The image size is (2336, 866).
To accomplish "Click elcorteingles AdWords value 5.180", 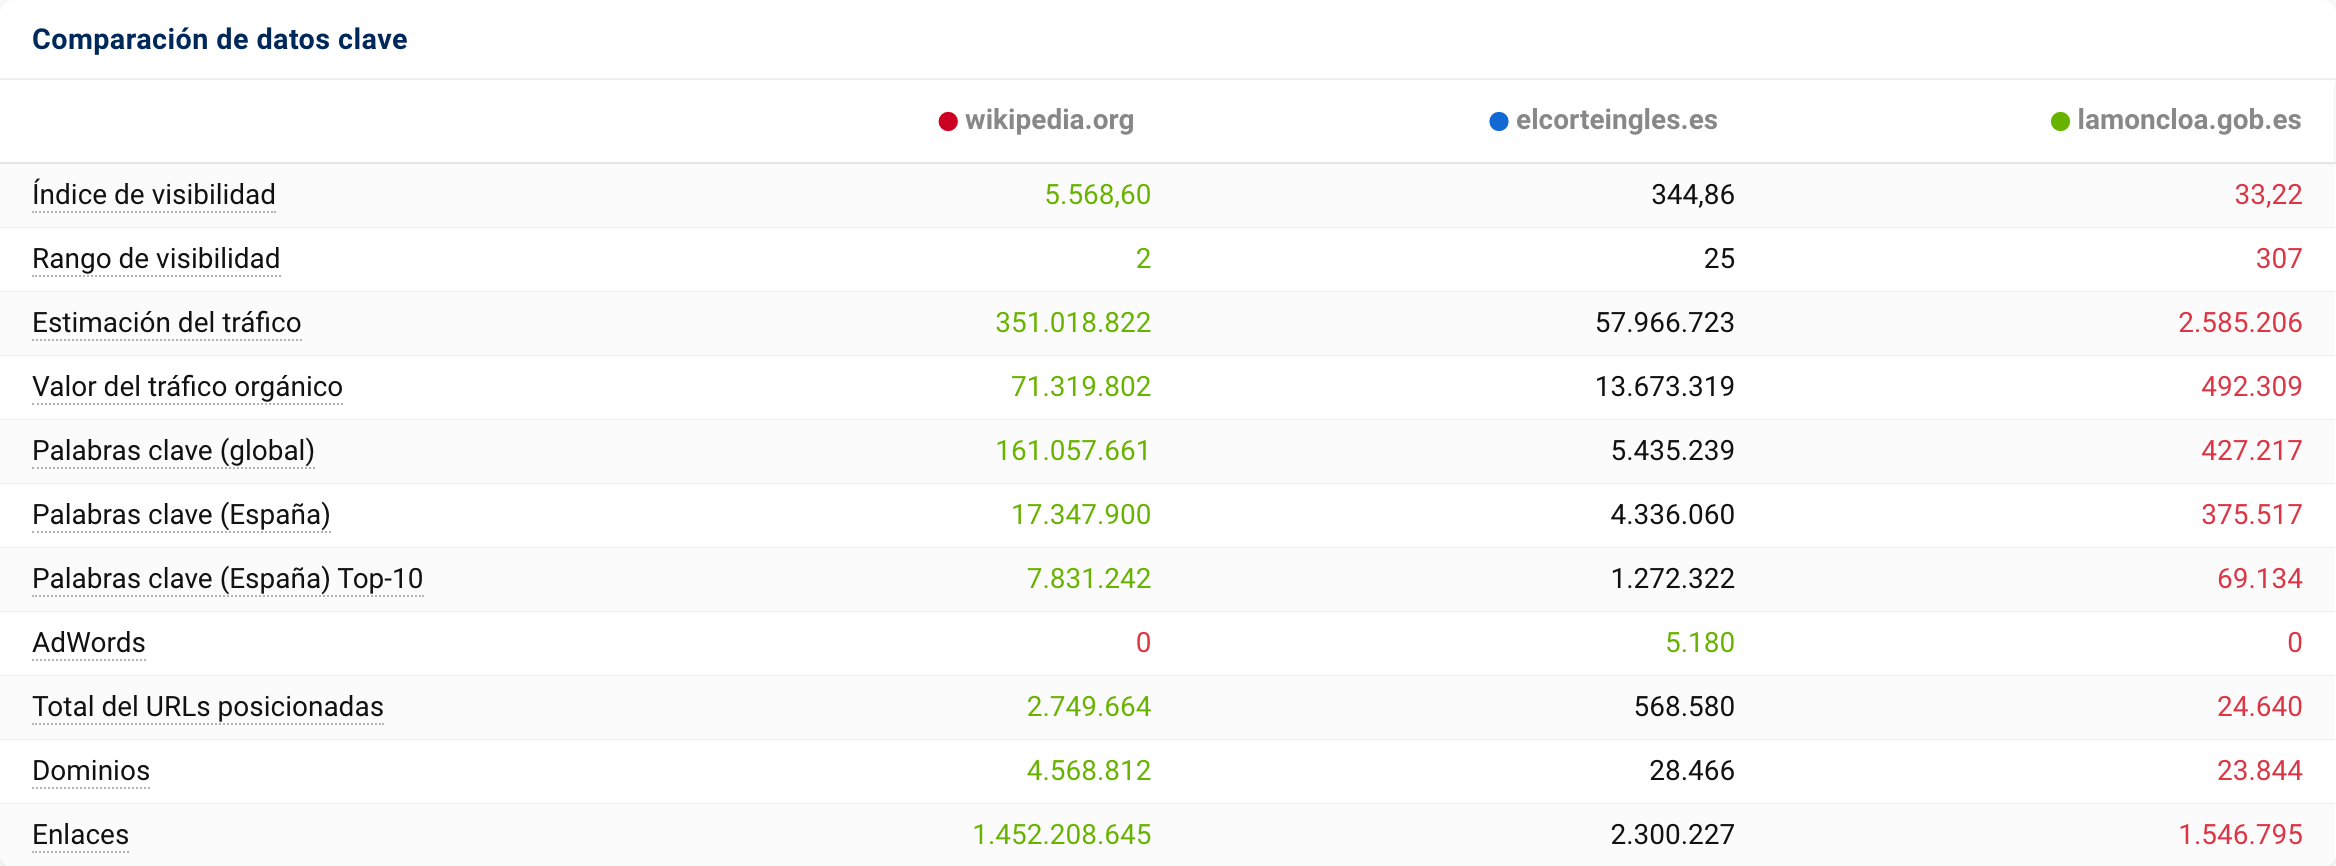I will [1699, 643].
